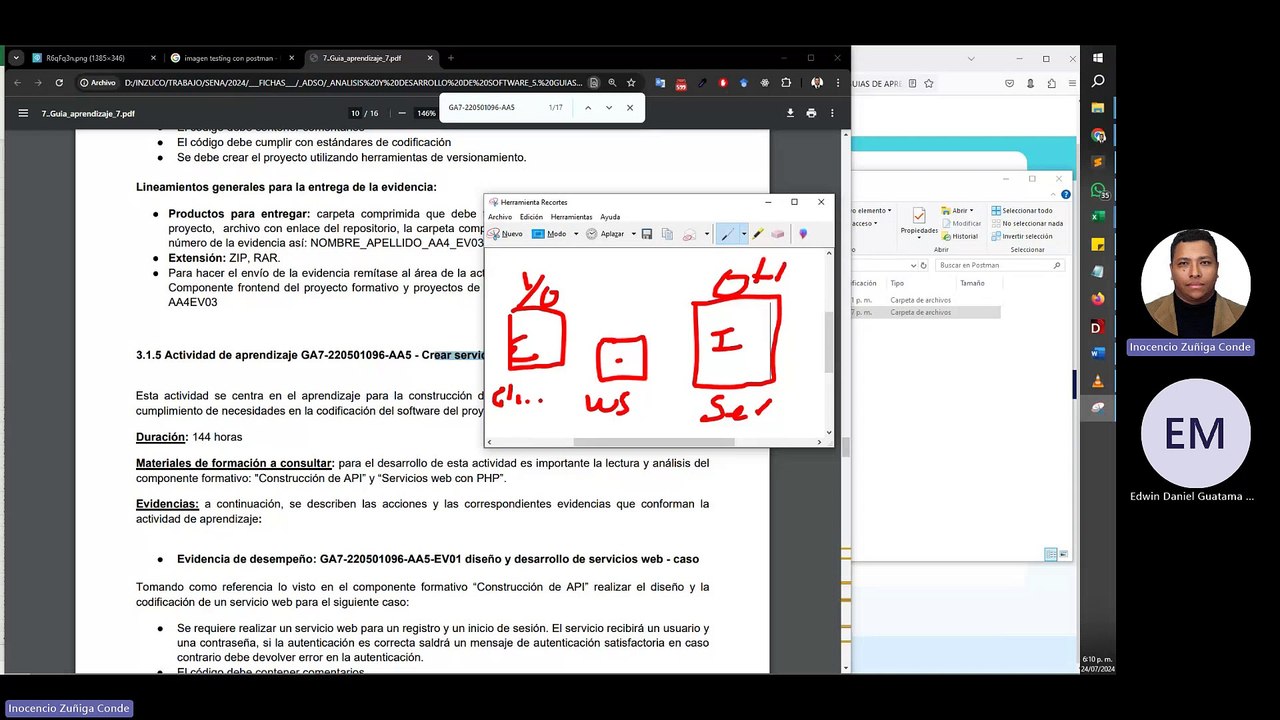This screenshot has height=720, width=1280.
Task: Open the pen options dropdown arrow
Action: point(743,234)
